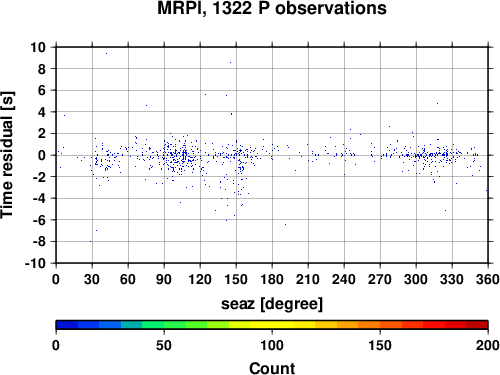This screenshot has width=500, height=375.
Task: Click the y-axis tick label -6
Action: coord(39,220)
